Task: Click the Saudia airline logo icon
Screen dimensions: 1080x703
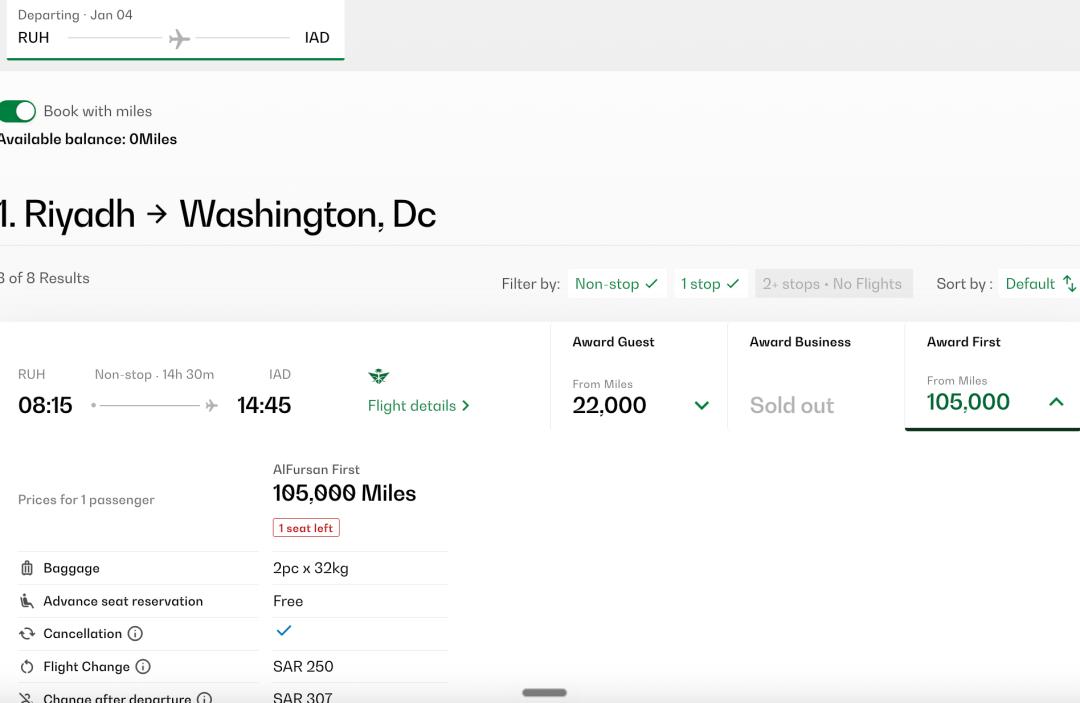Action: pyautogui.click(x=379, y=376)
